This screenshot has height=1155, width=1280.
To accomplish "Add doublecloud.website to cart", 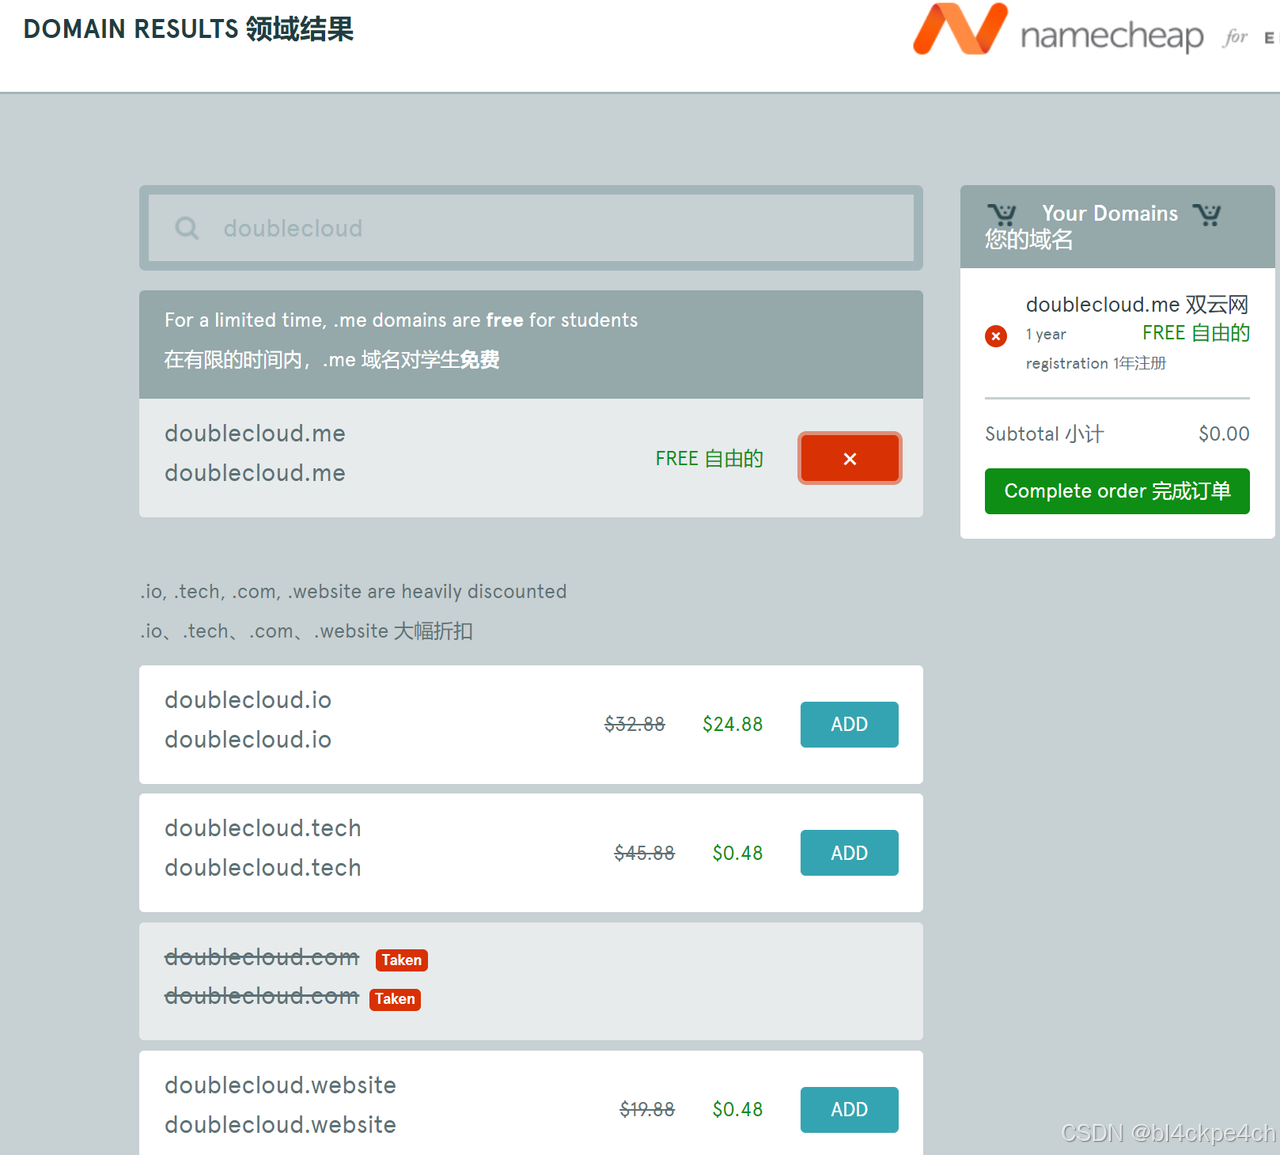I will click(849, 1109).
